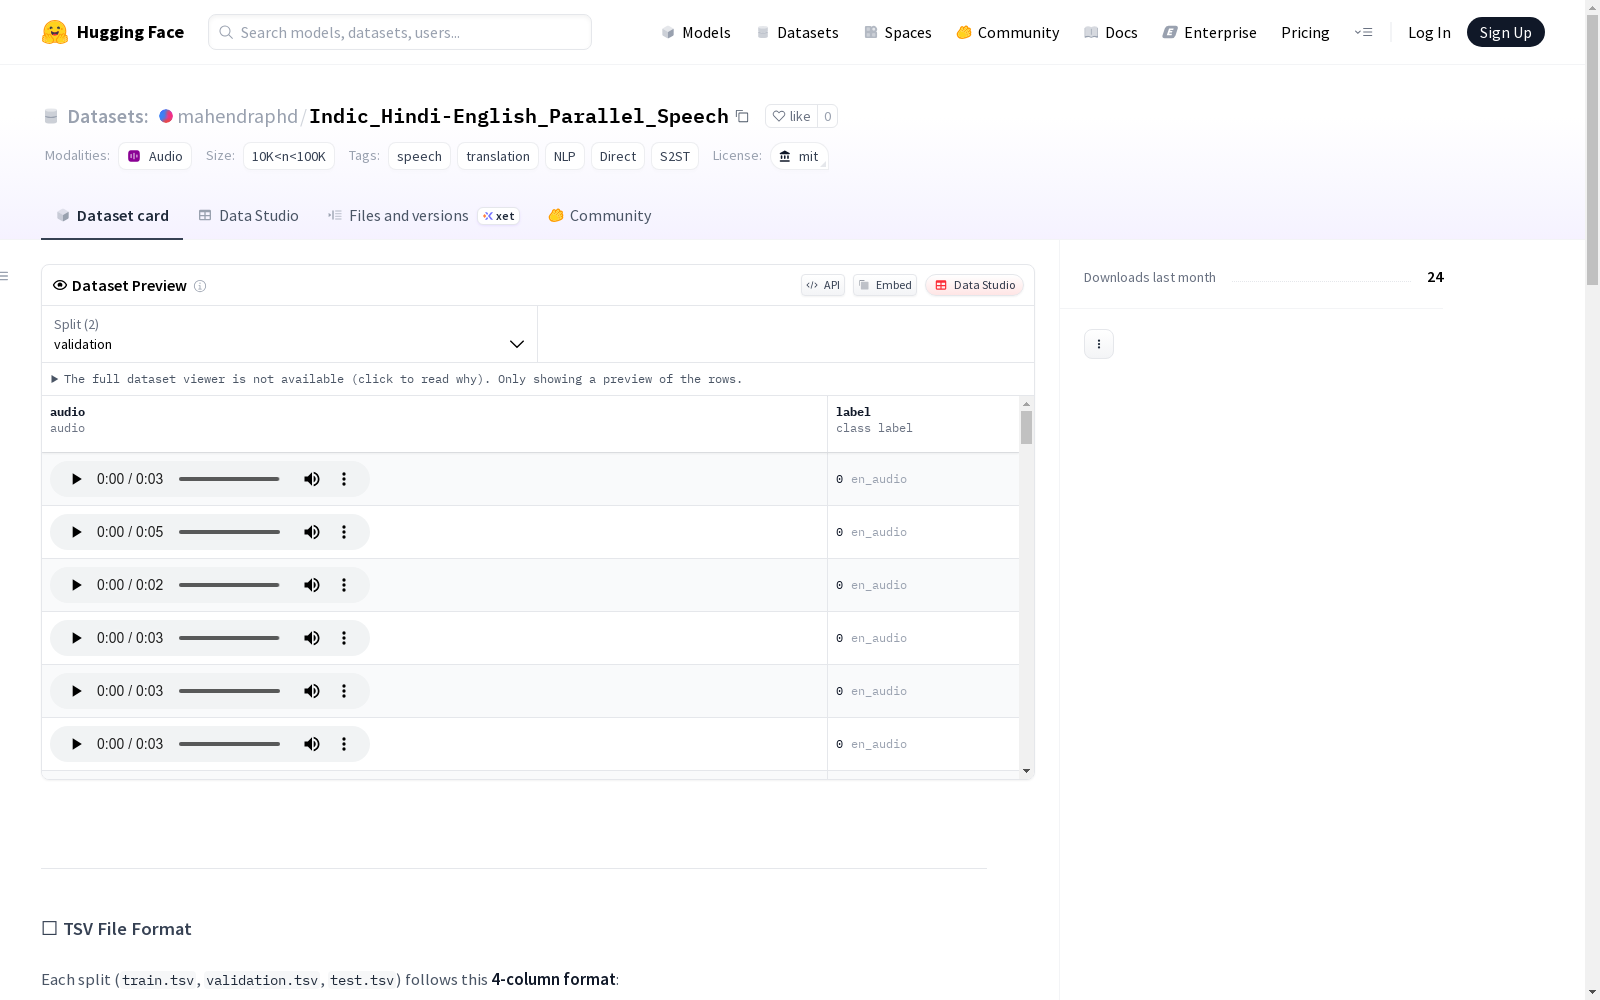Expand the full dataset viewer notice
The image size is (1600, 1000).
[397, 379]
